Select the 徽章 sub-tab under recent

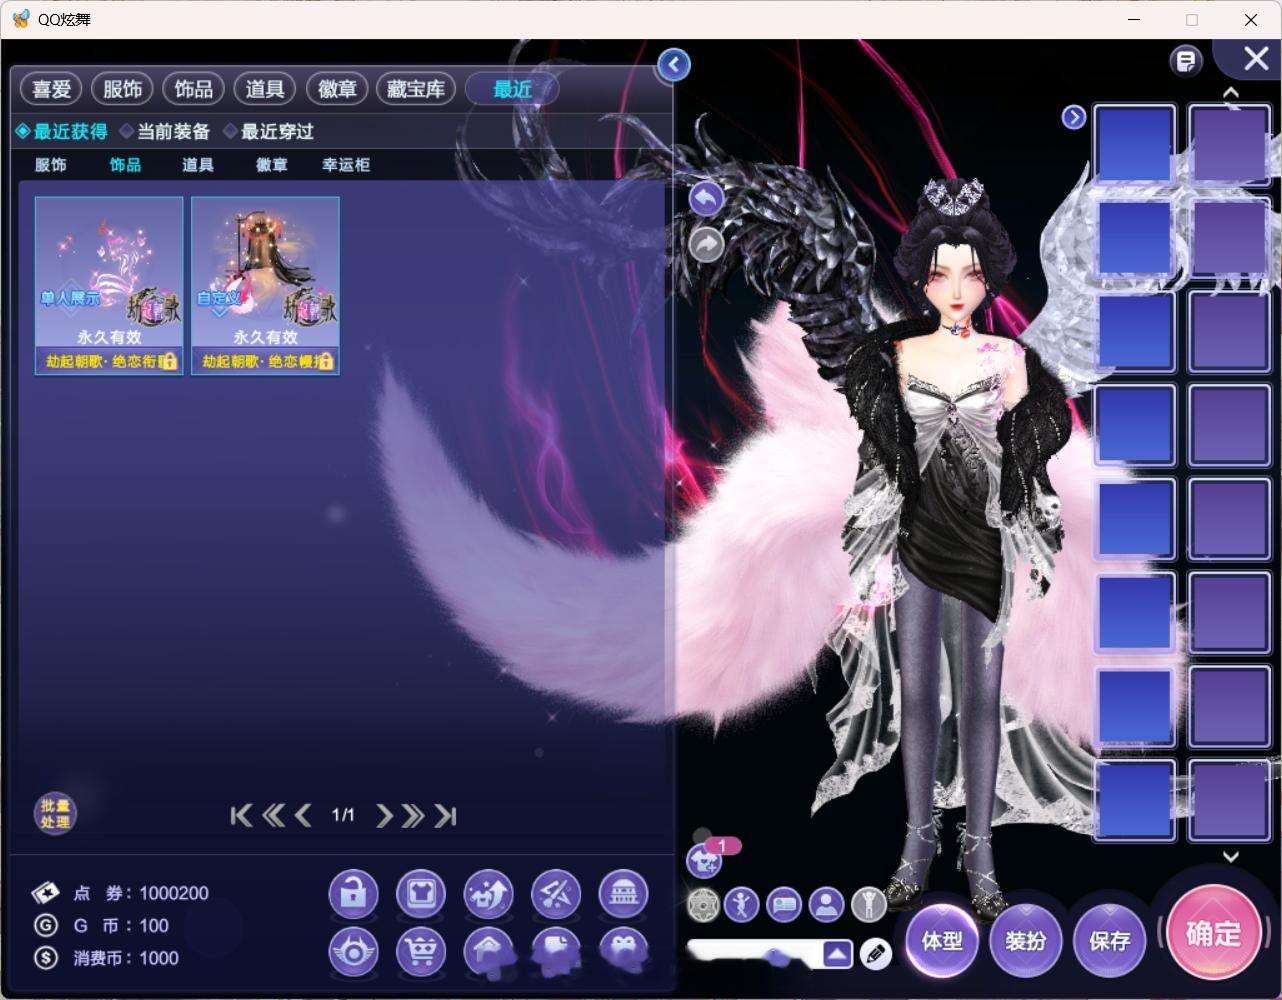pyautogui.click(x=272, y=165)
